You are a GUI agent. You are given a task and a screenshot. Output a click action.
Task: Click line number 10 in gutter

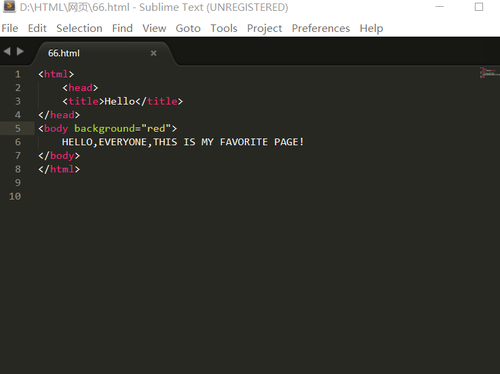[x=15, y=196]
